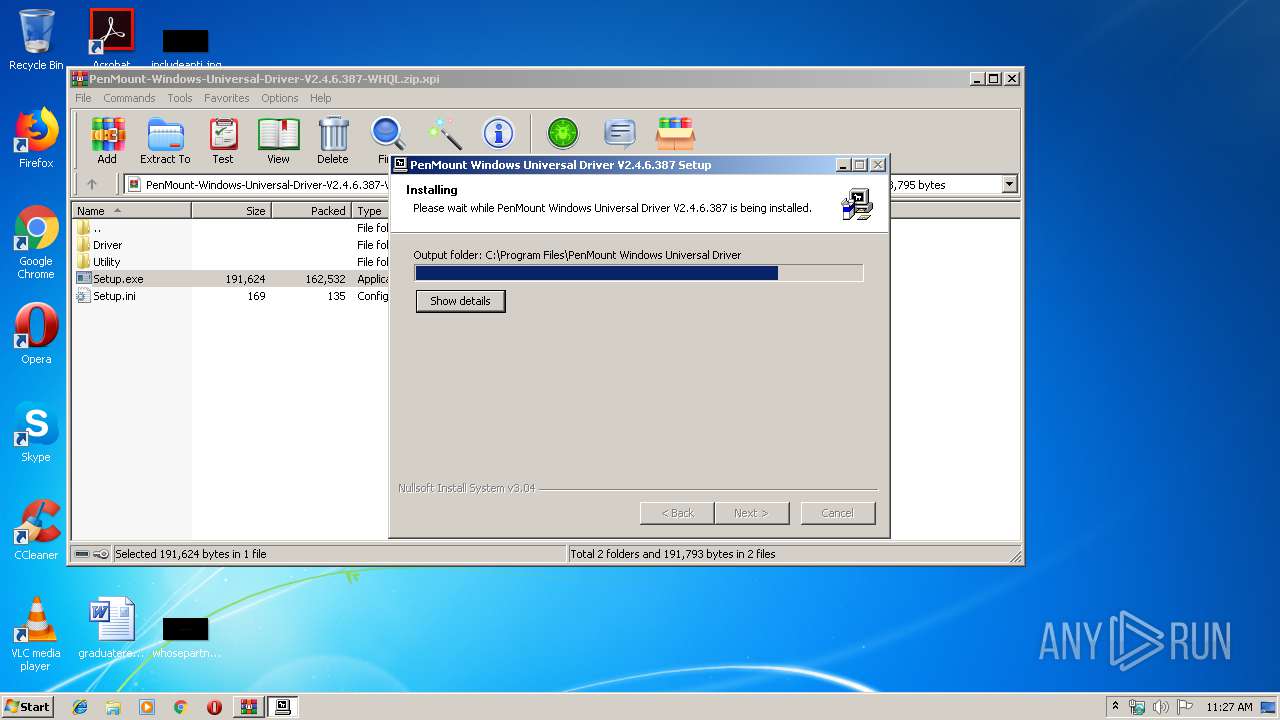Click the Test archive icon
1280x720 pixels.
[223, 140]
